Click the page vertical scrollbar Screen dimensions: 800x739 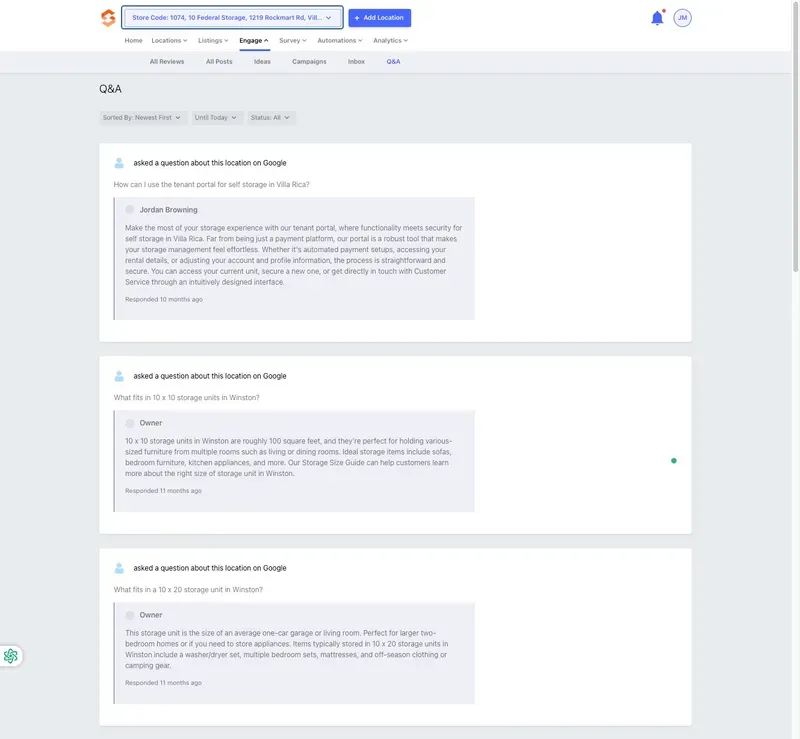pos(795,138)
